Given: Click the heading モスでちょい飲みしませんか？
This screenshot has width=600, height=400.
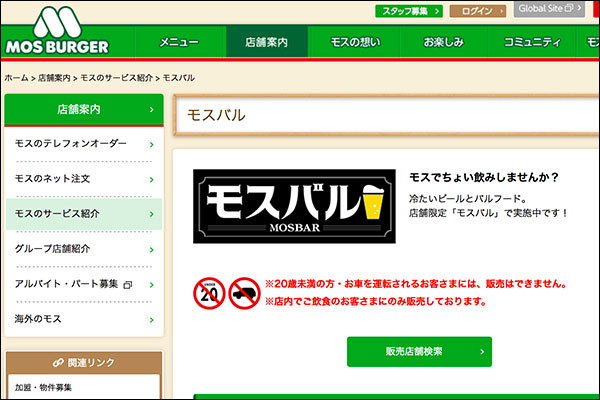Looking at the screenshot, I should click(484, 177).
